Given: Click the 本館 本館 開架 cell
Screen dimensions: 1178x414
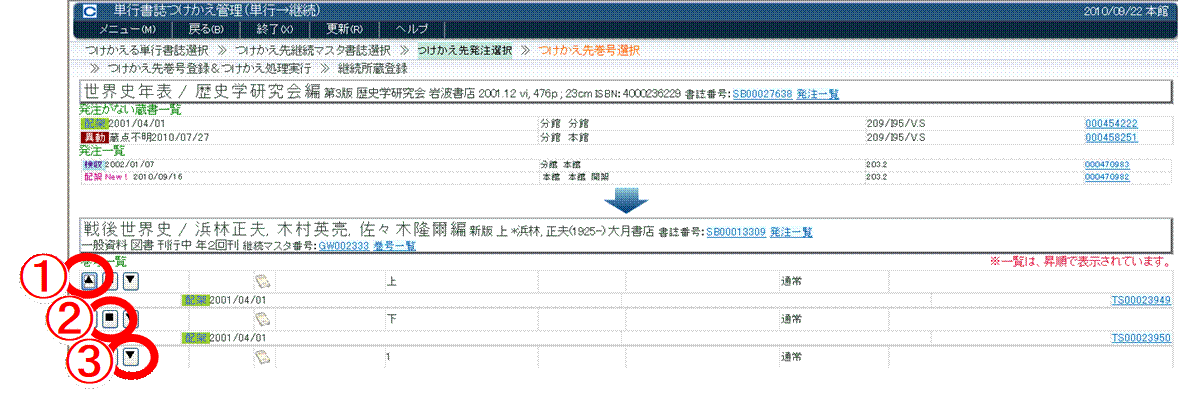Looking at the screenshot, I should [575, 176].
